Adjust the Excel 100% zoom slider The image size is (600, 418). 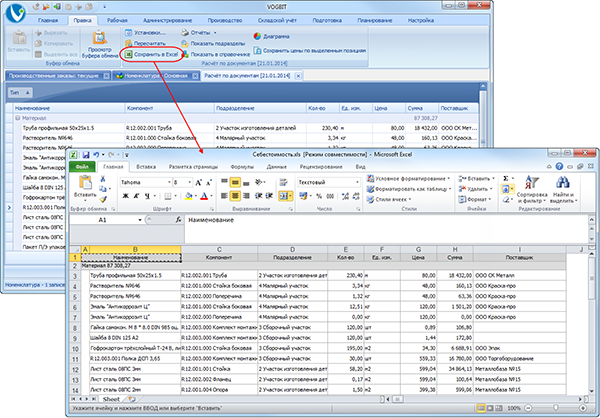click(556, 408)
